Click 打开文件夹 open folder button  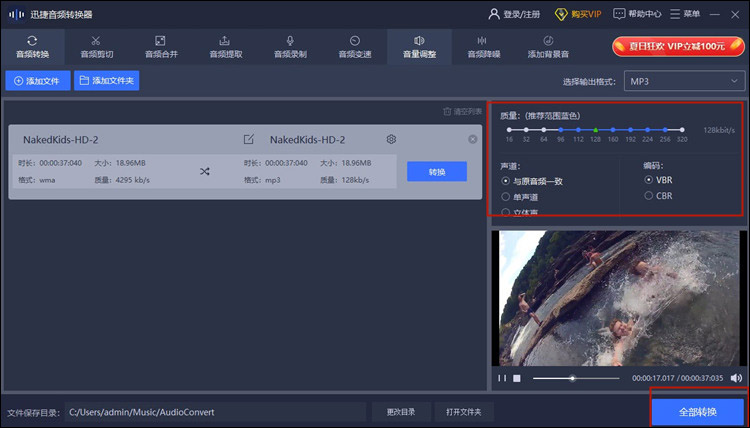[463, 412]
